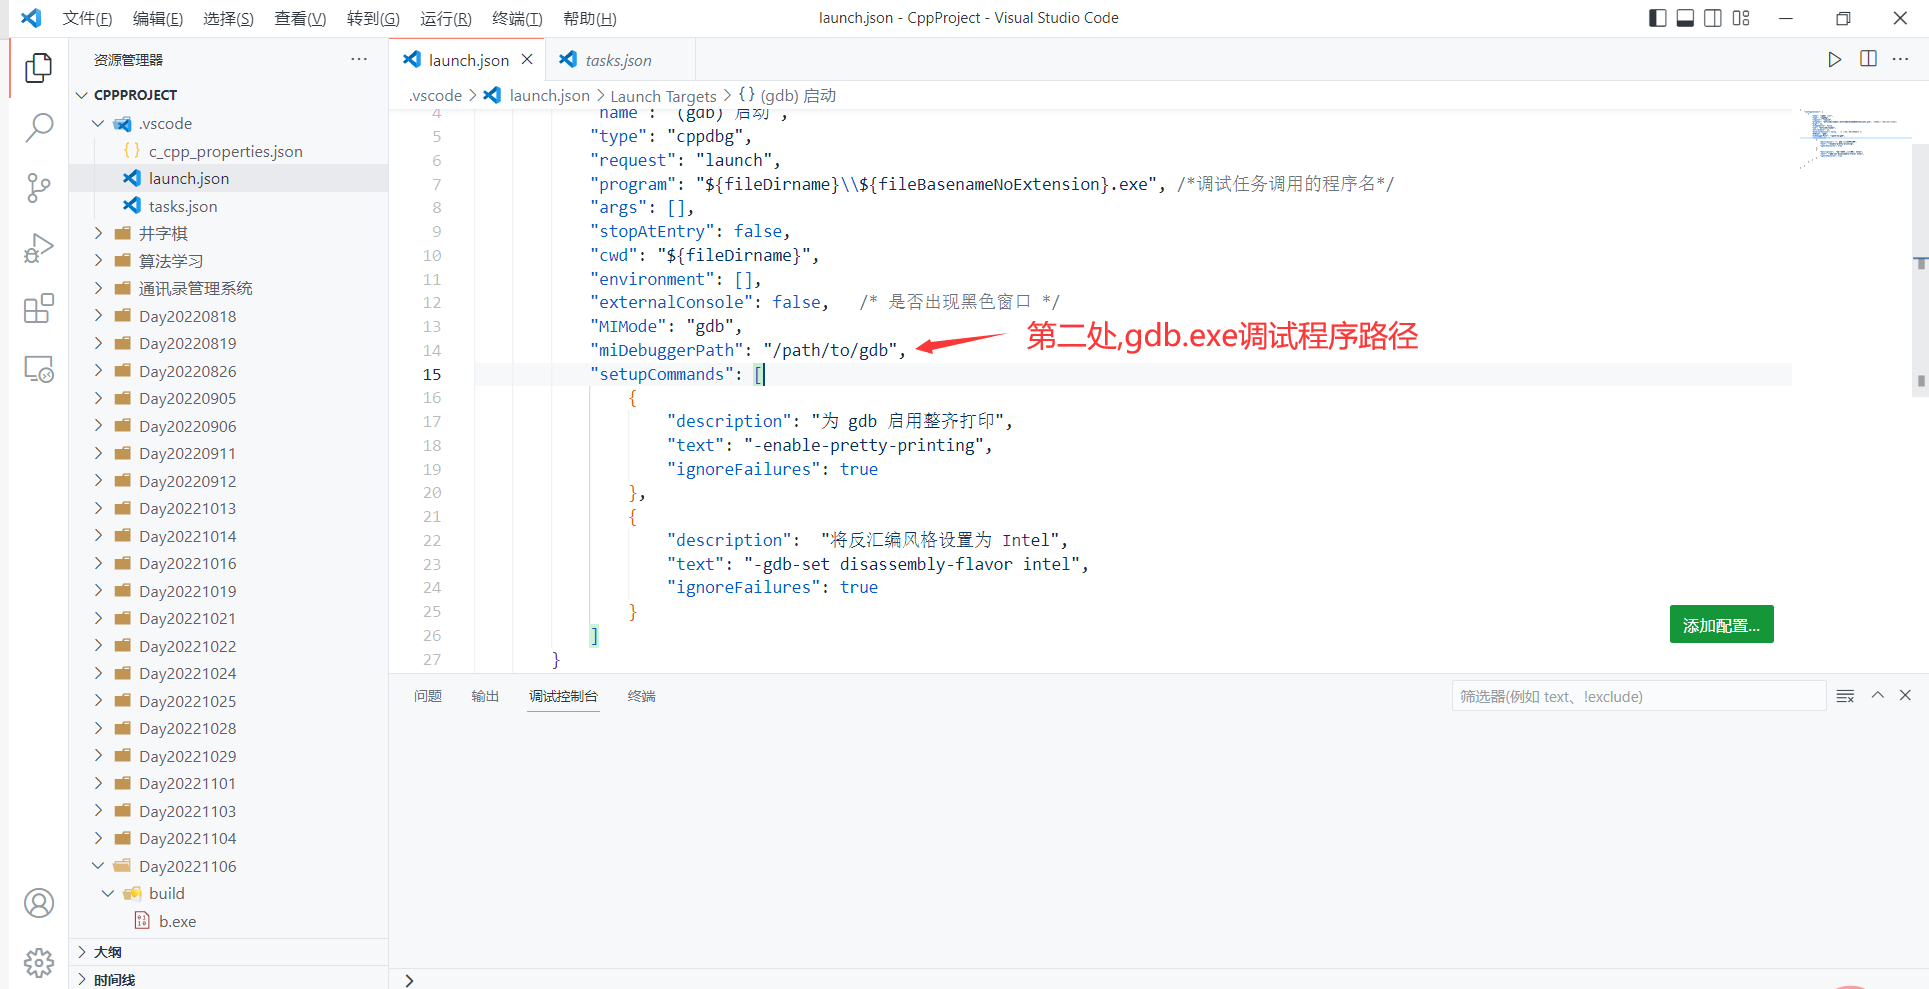
Task: Customize layout icon in title bar
Action: [x=1741, y=18]
